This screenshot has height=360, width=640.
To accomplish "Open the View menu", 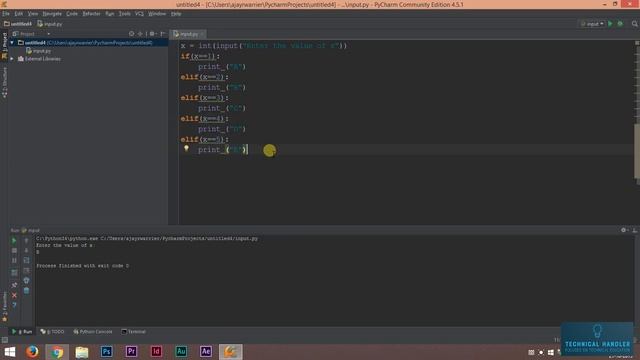I will (33, 13).
